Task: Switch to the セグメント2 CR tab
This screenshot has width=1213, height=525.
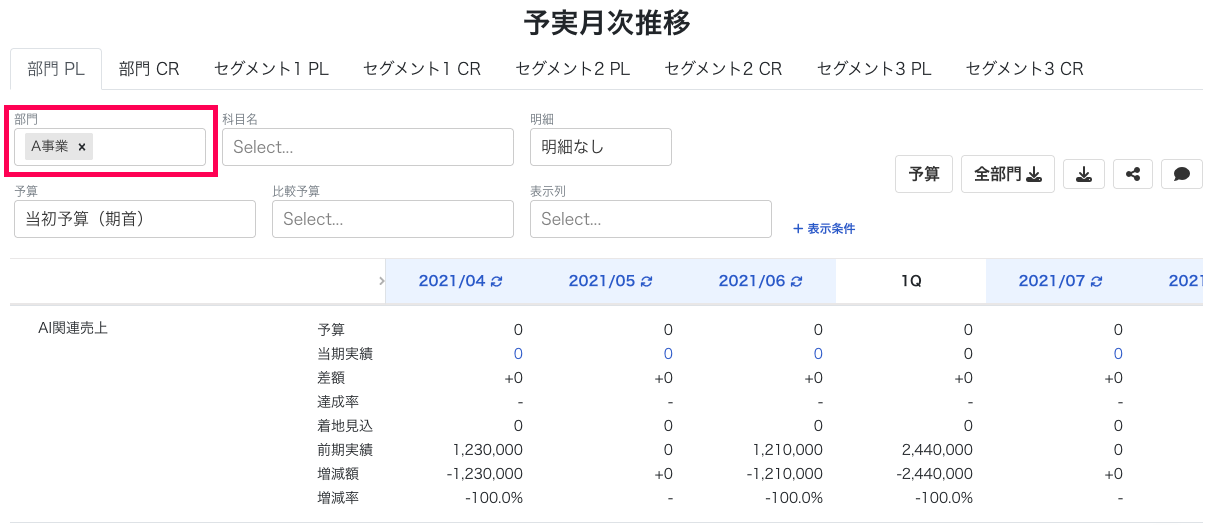Action: [723, 69]
